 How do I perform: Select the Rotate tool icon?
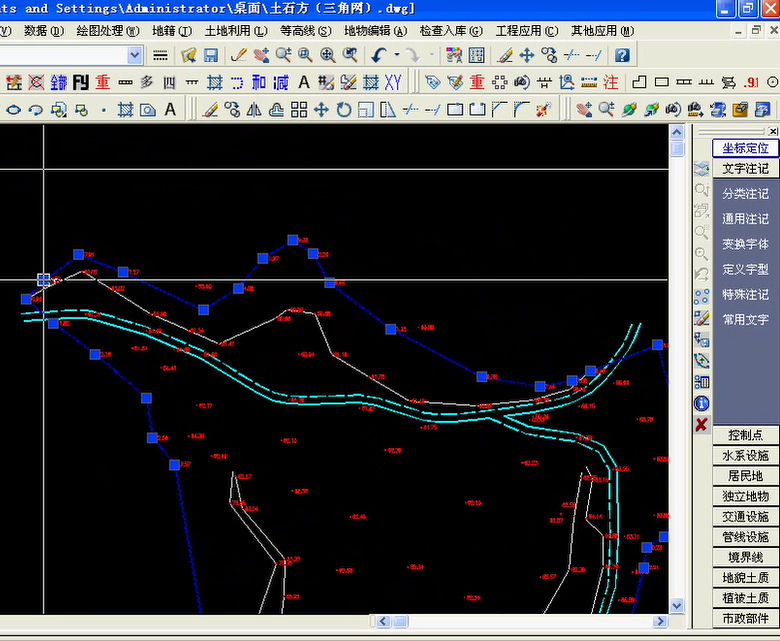pos(344,109)
